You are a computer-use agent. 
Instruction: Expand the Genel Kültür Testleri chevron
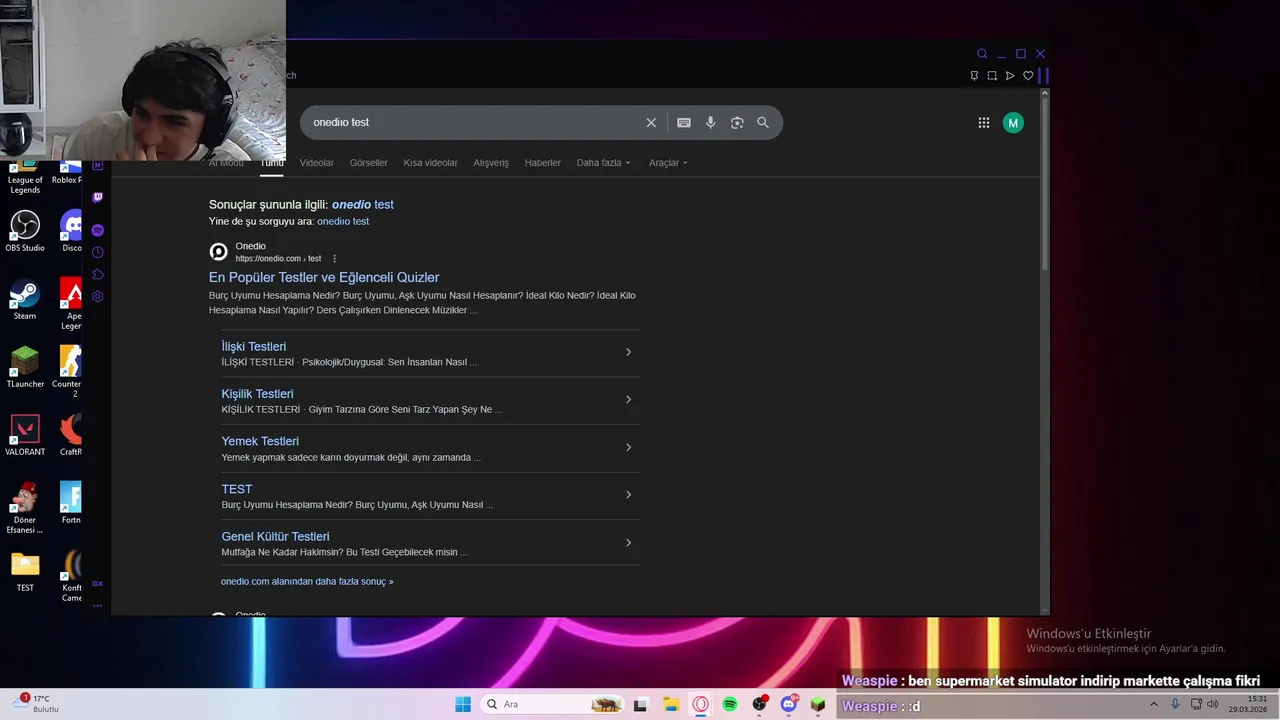[x=628, y=542]
